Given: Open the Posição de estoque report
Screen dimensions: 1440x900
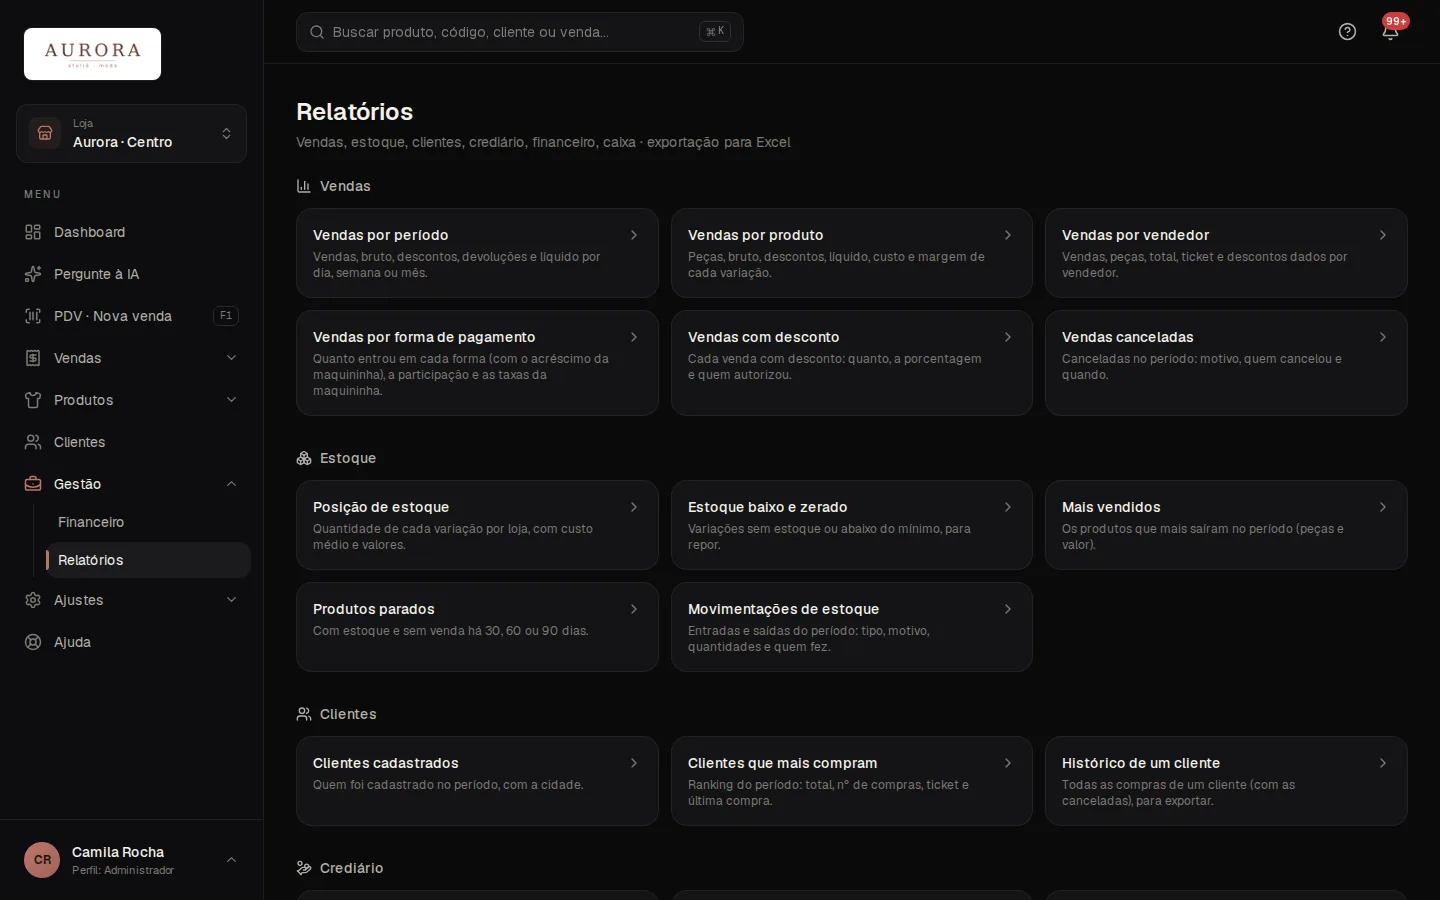Looking at the screenshot, I should [477, 525].
